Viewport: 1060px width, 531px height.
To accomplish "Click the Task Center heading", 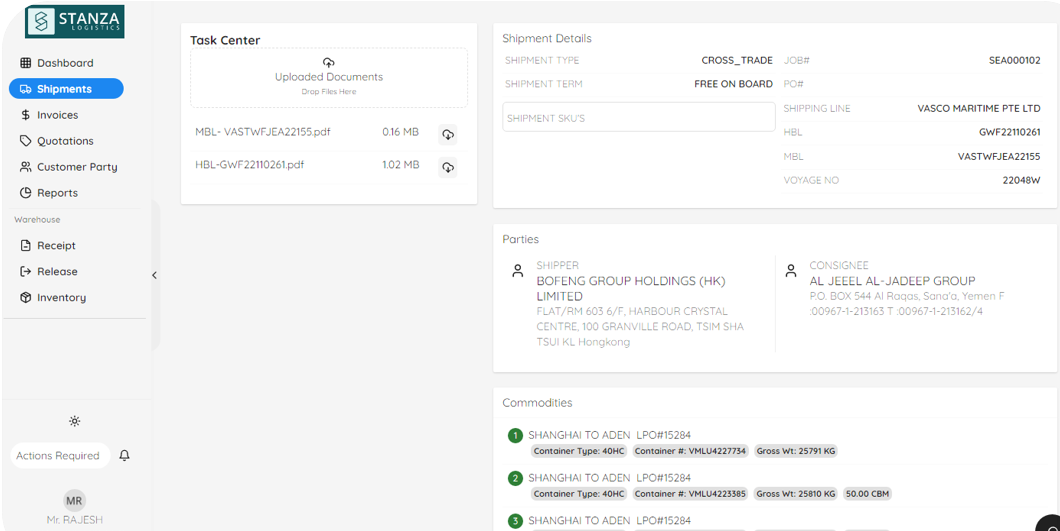I will pos(225,40).
